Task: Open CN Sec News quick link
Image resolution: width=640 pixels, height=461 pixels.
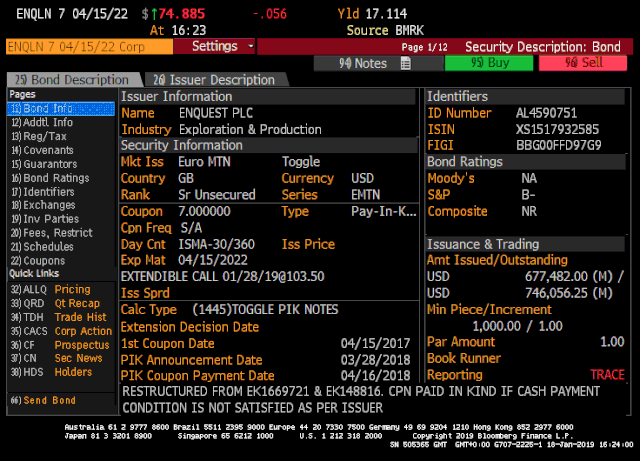Action: pyautogui.click(x=56, y=358)
